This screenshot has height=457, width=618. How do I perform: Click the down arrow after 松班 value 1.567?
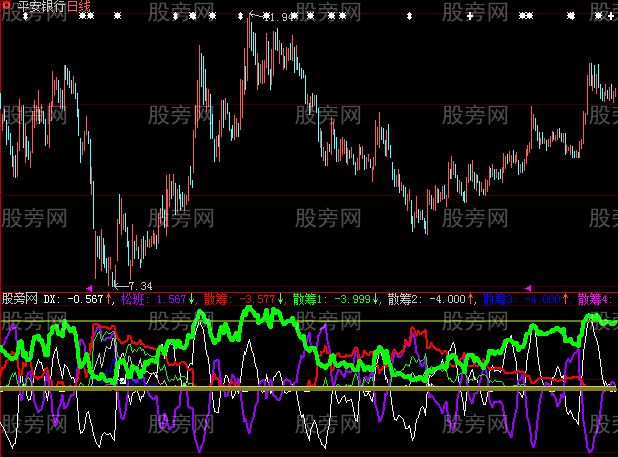click(x=192, y=298)
